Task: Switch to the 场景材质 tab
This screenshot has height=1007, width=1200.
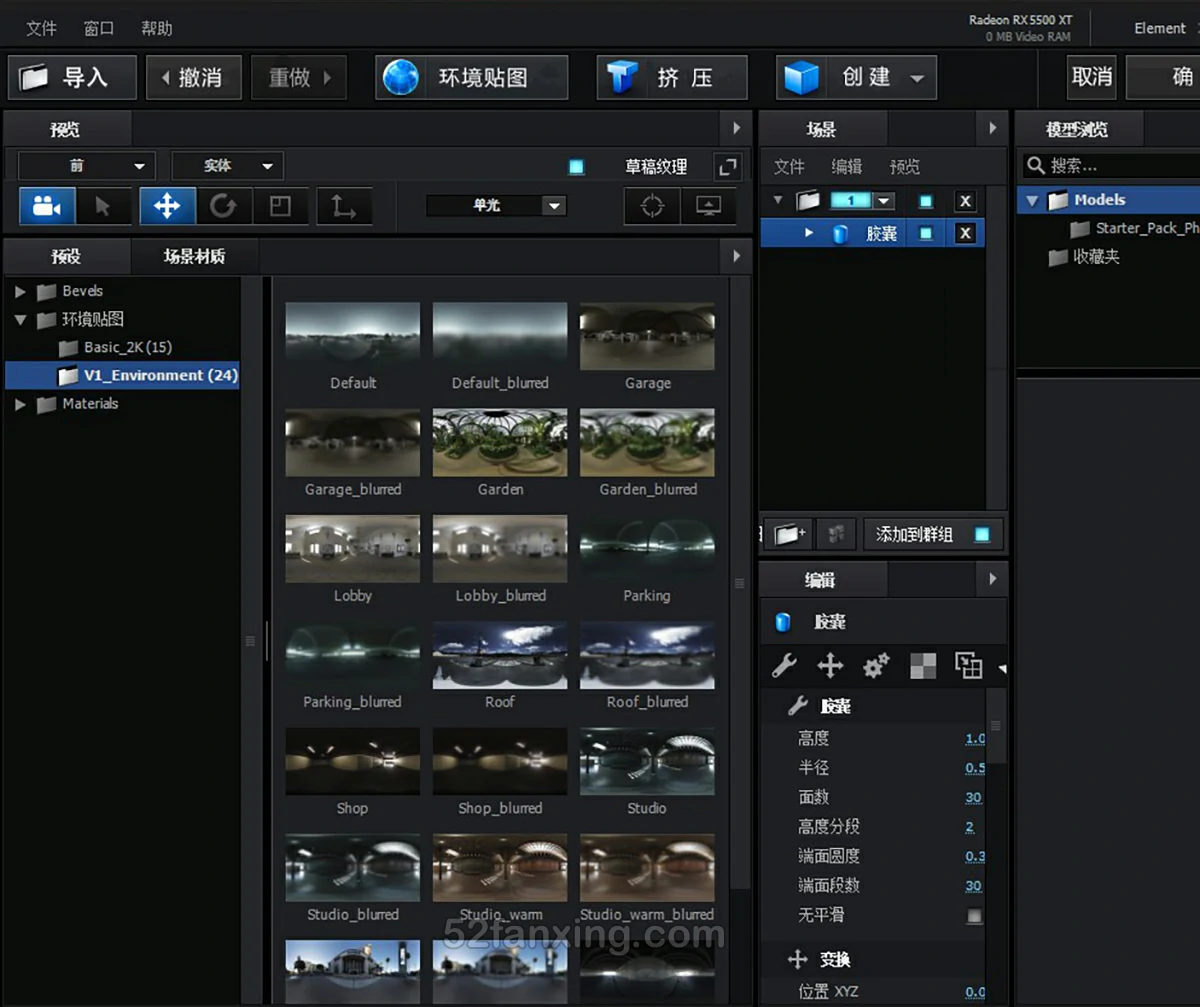Action: tap(195, 256)
